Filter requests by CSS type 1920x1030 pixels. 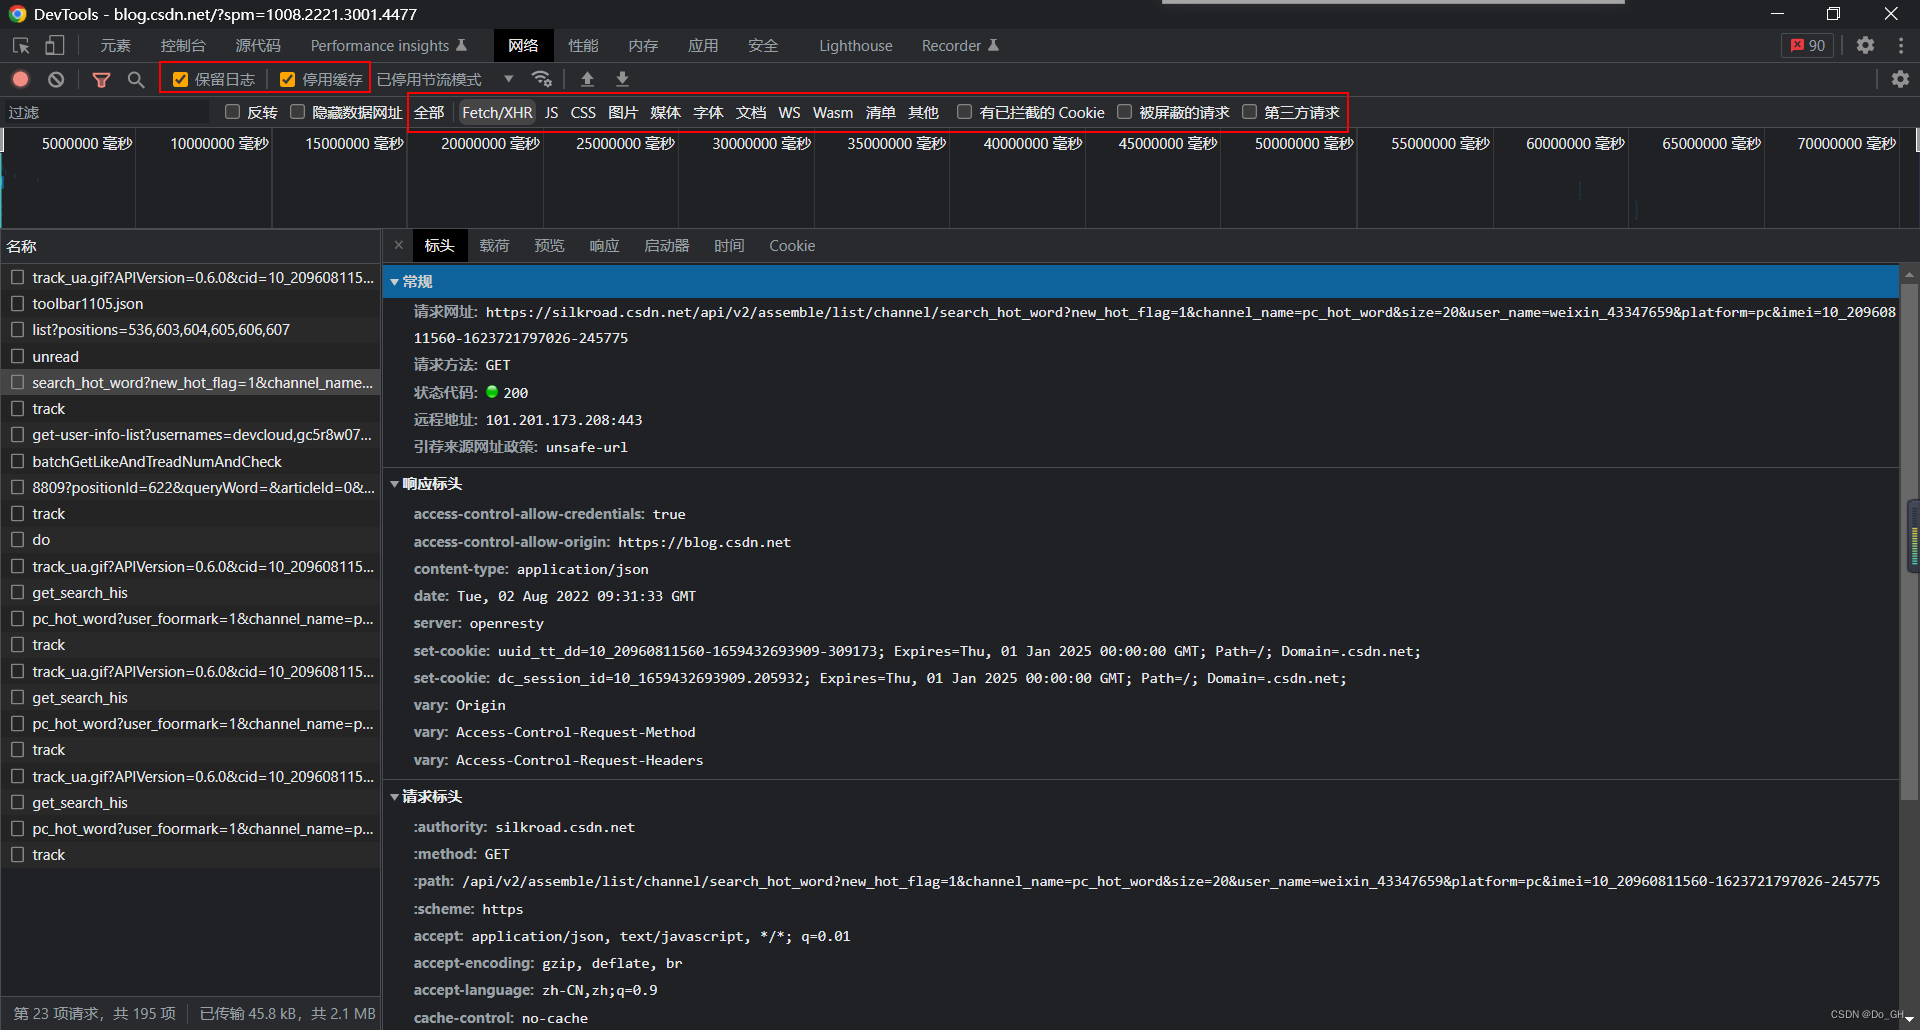click(x=583, y=112)
